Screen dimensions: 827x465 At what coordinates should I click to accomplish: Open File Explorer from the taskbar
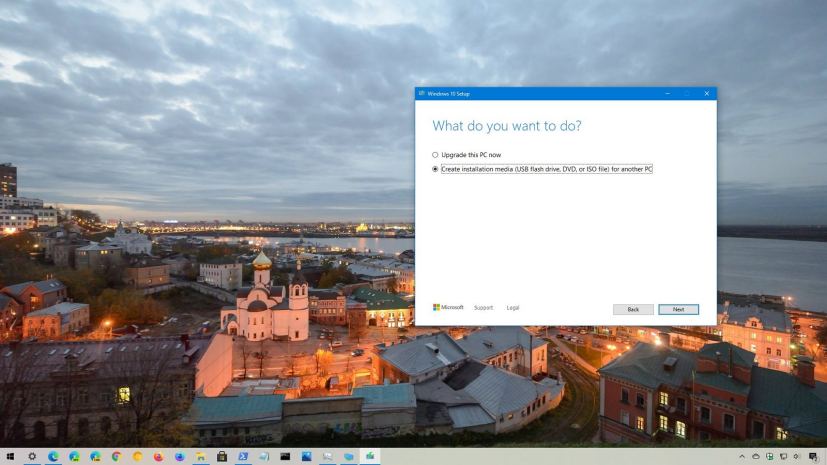click(x=201, y=456)
